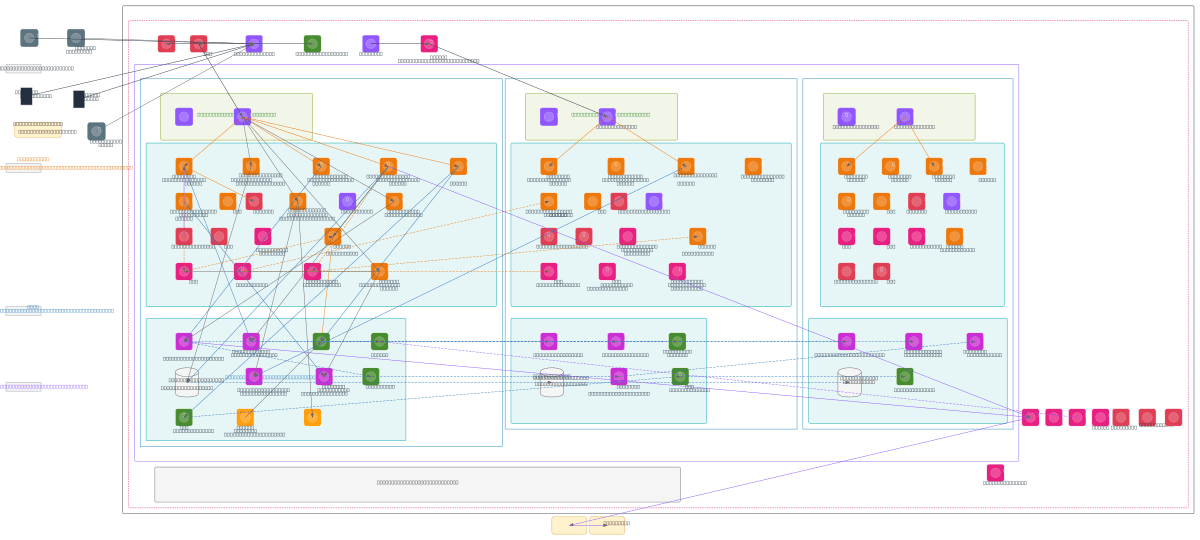Select the last red node in the far-right row
Screen dimensions: 1200x540
click(x=1173, y=417)
